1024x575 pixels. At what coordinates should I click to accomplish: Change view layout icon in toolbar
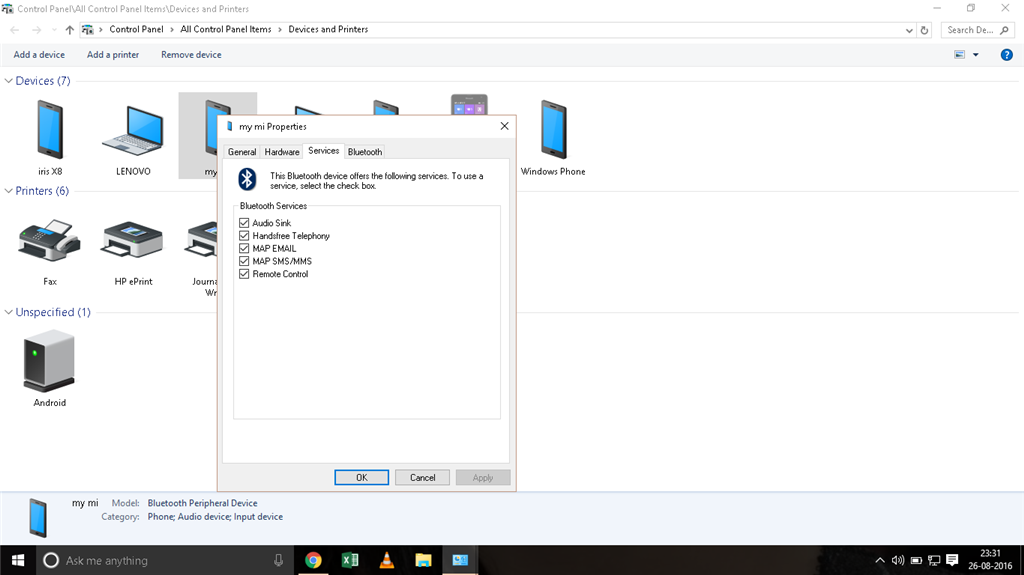coord(959,55)
